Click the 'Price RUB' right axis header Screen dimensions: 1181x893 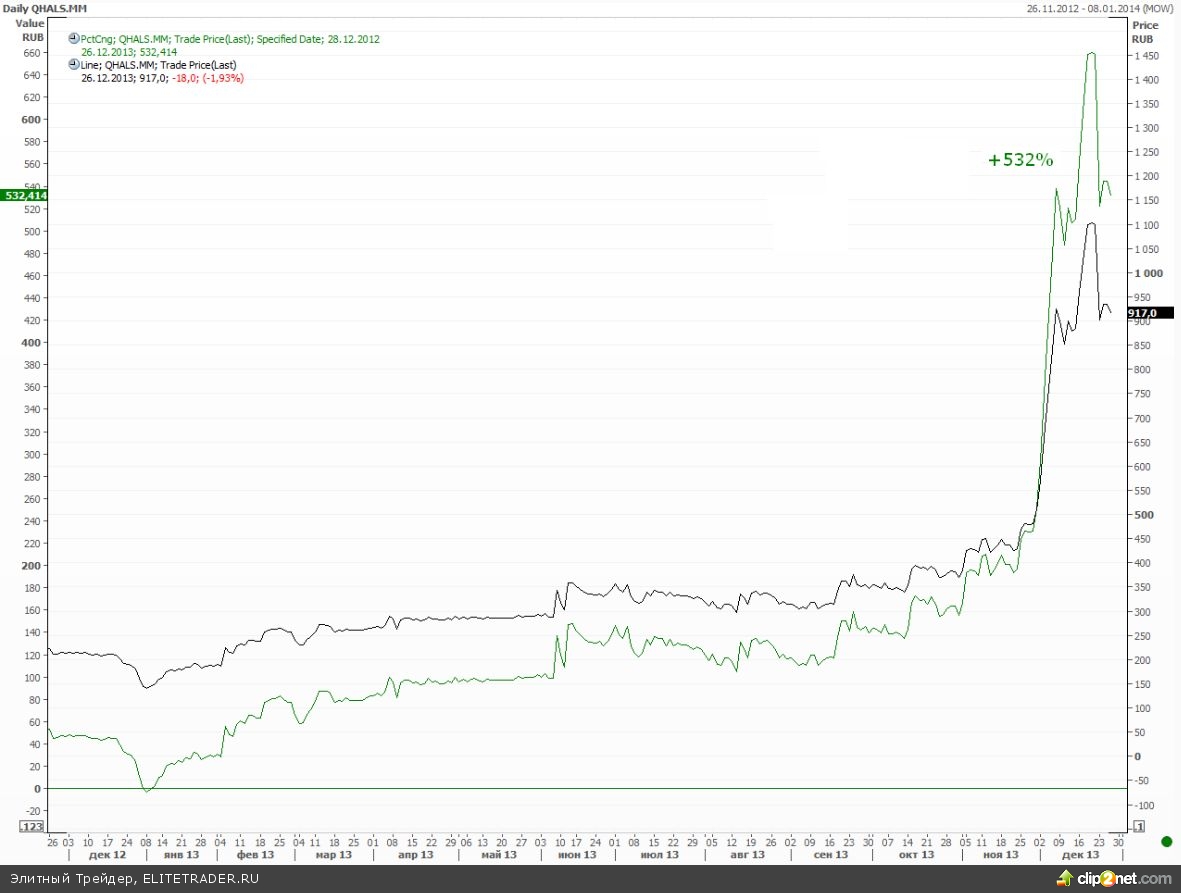coord(1145,31)
